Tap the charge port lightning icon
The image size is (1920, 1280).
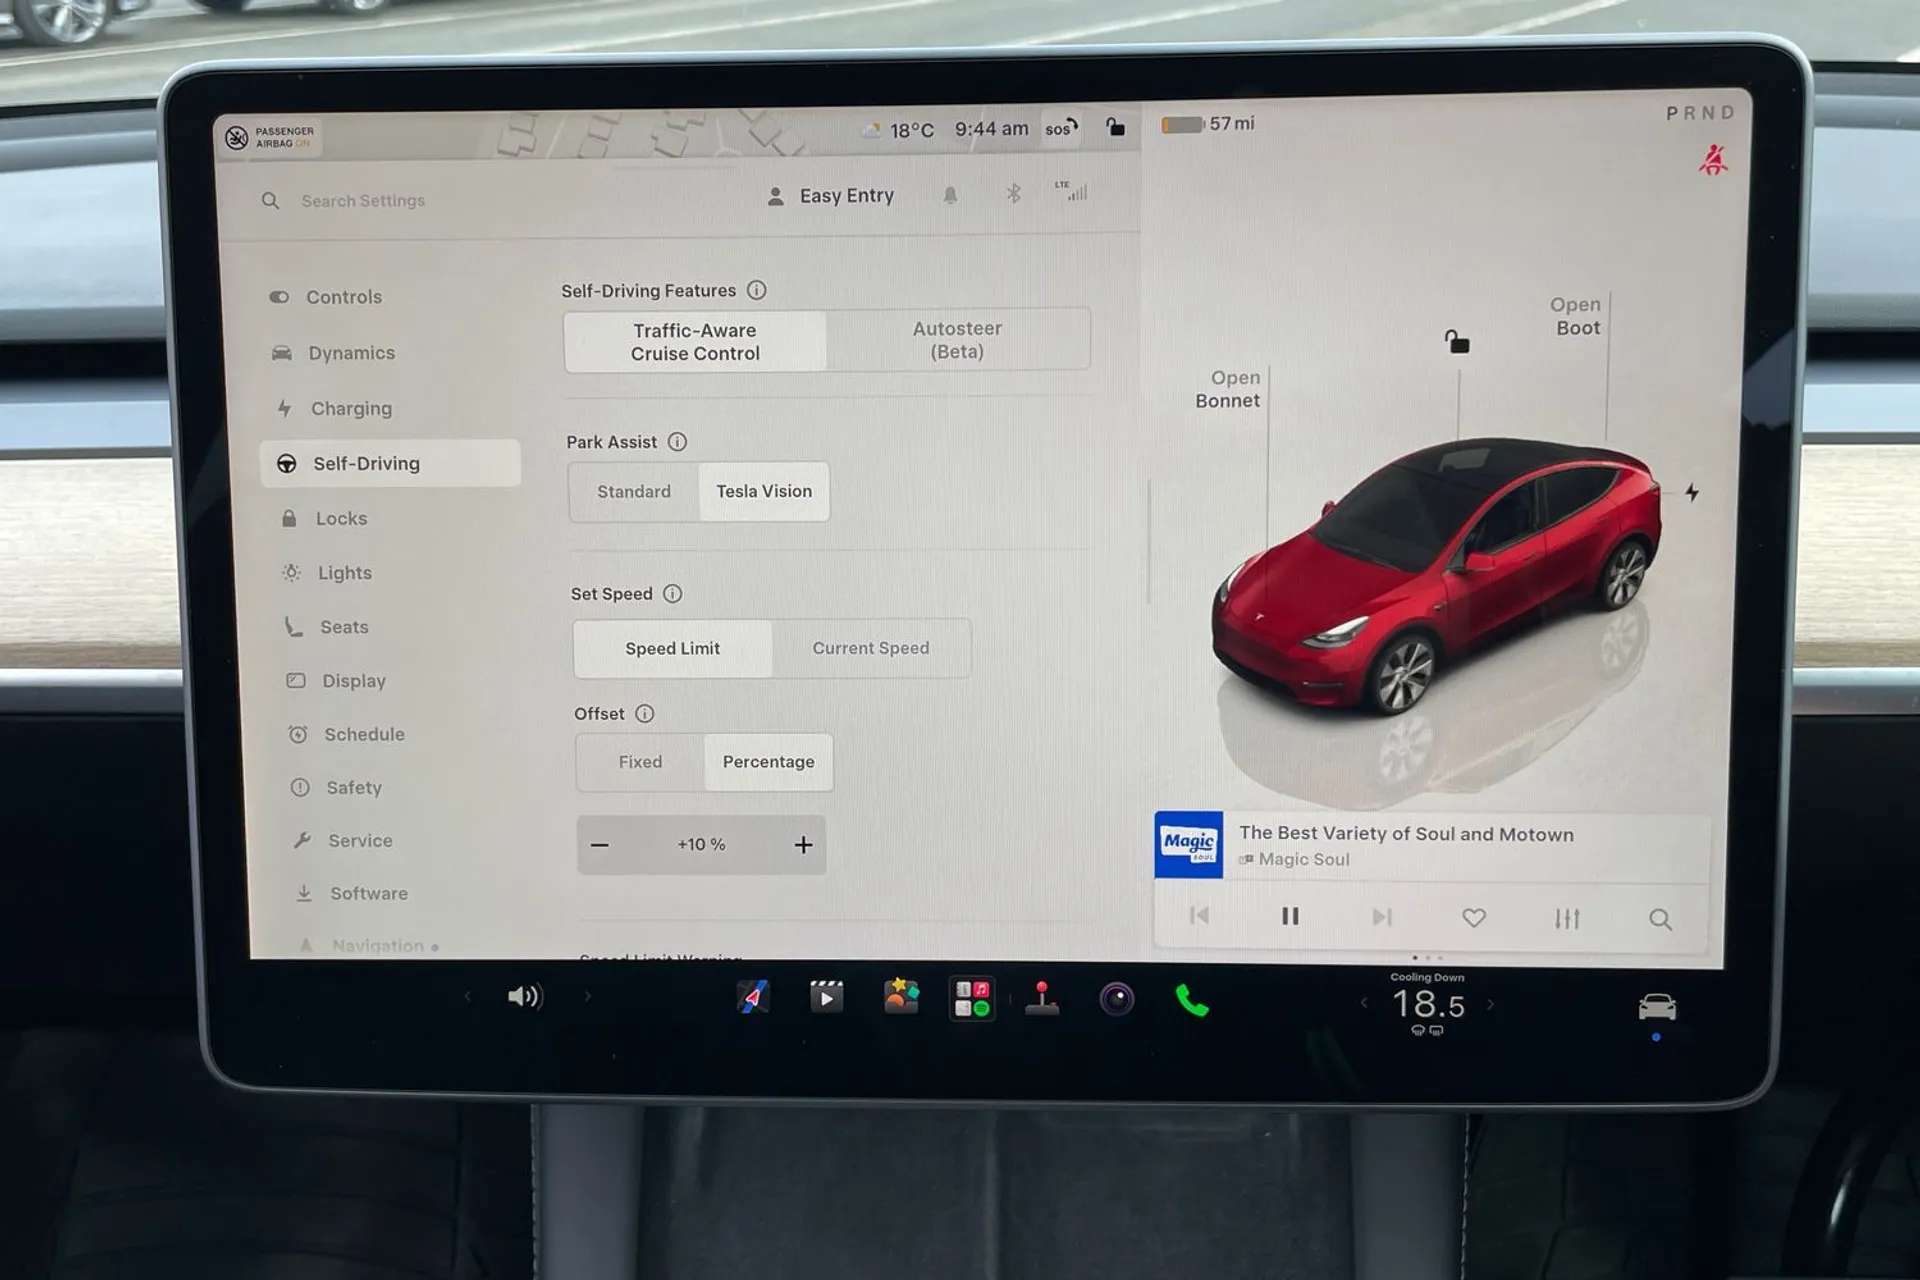[x=1691, y=492]
